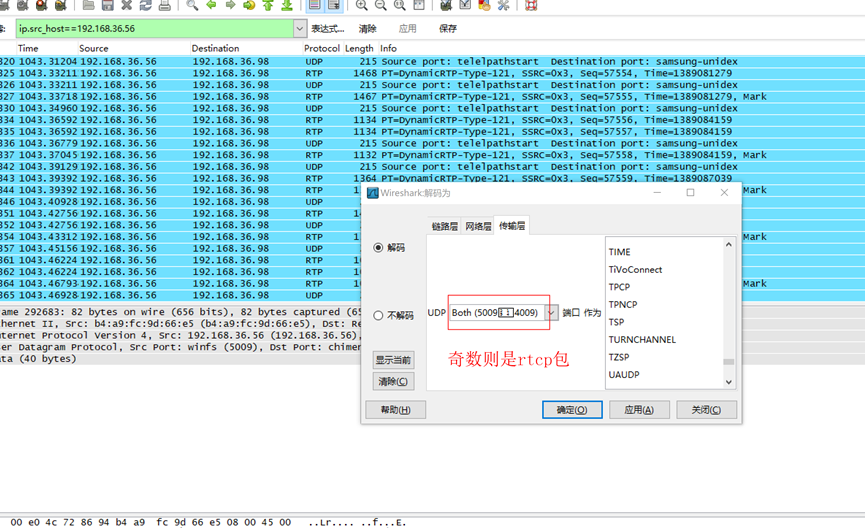Reload the capture file
The width and height of the screenshot is (865, 528).
146,5
